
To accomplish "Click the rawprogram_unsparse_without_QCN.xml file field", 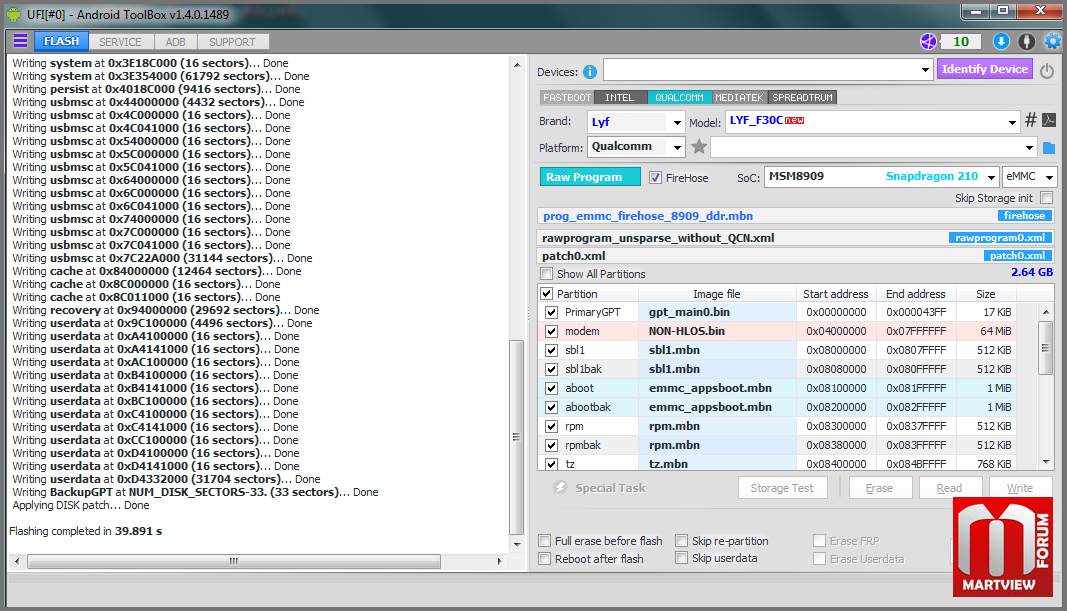I will [795, 237].
